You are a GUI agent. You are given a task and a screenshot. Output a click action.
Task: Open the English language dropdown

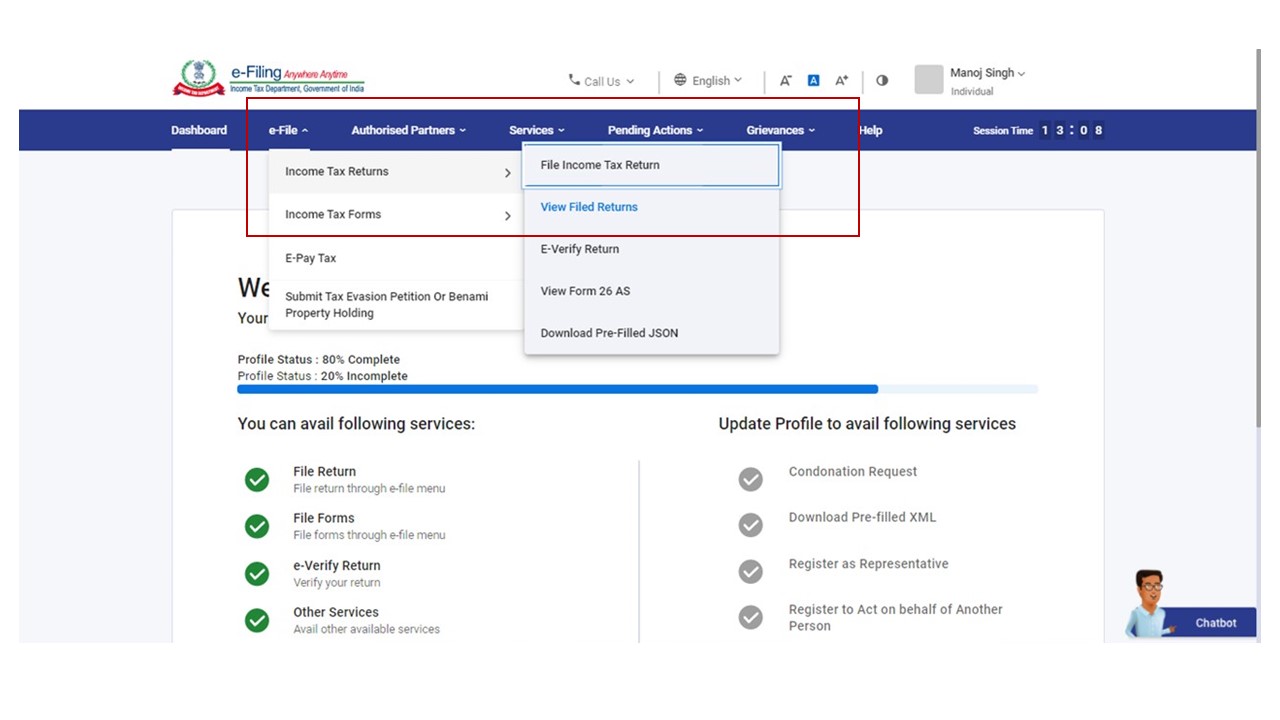(709, 81)
